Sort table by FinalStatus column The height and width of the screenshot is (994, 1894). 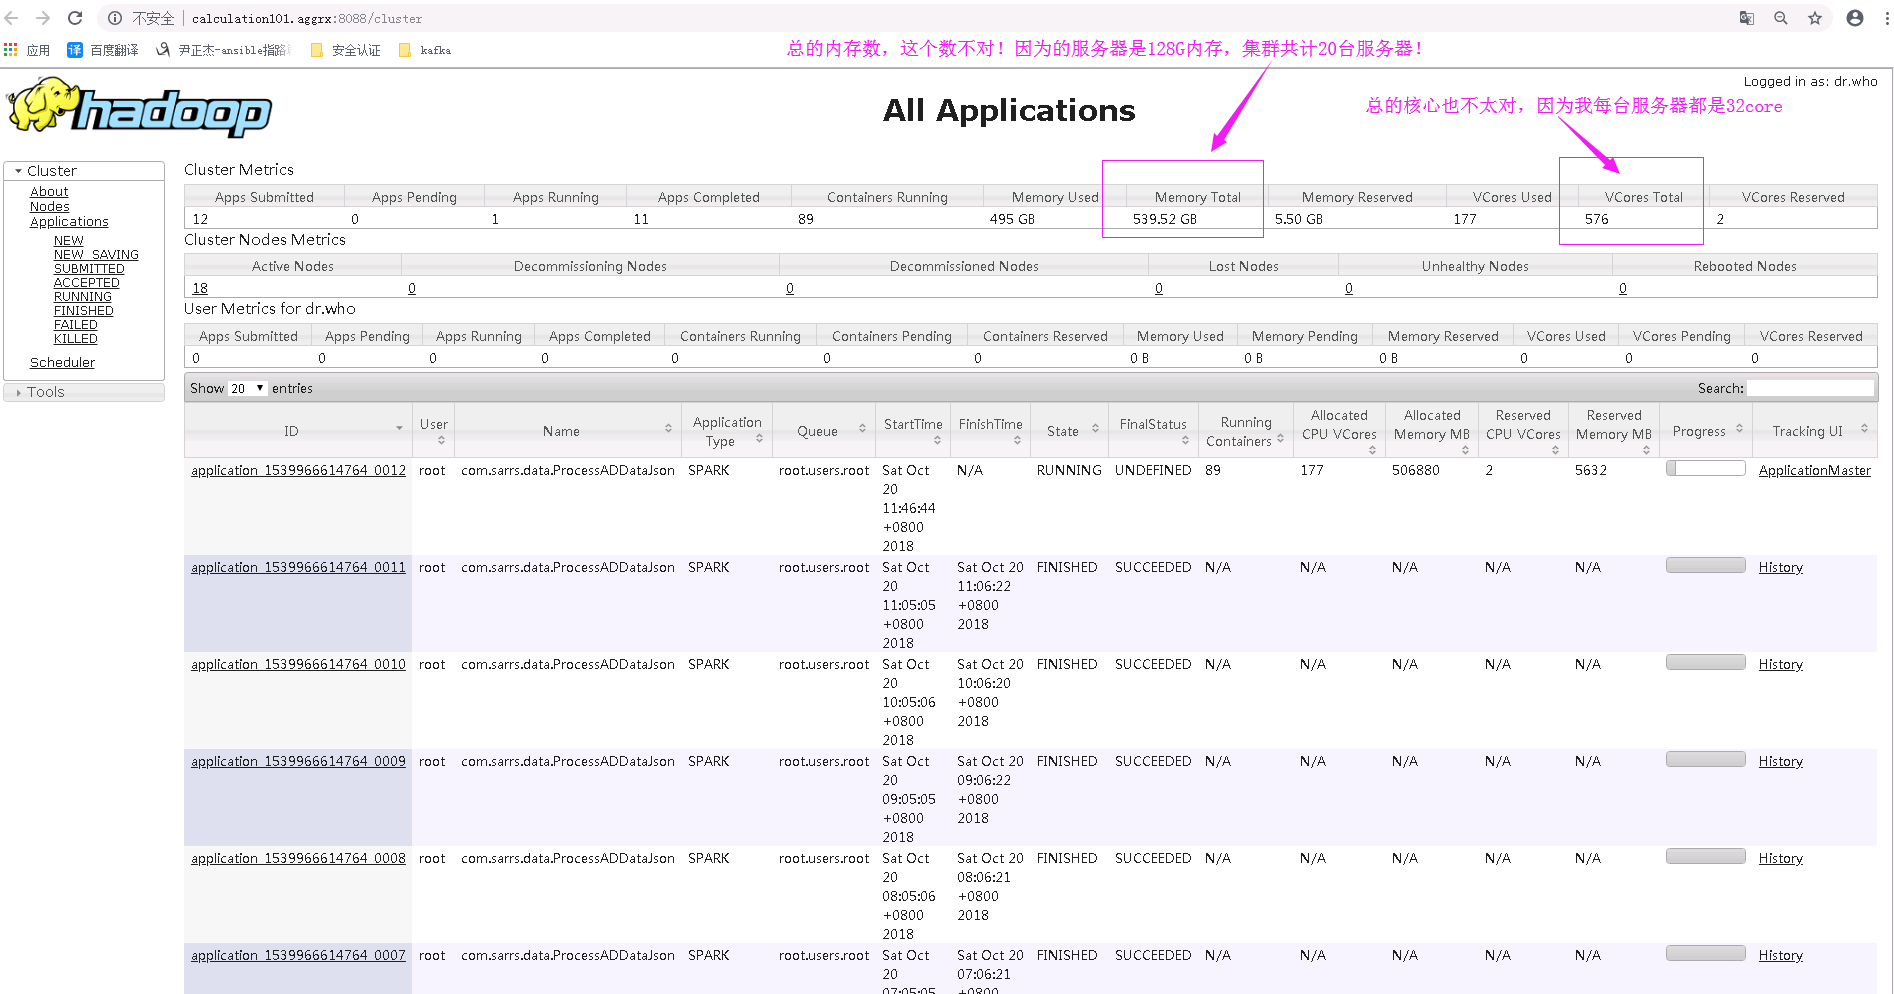(1185, 440)
